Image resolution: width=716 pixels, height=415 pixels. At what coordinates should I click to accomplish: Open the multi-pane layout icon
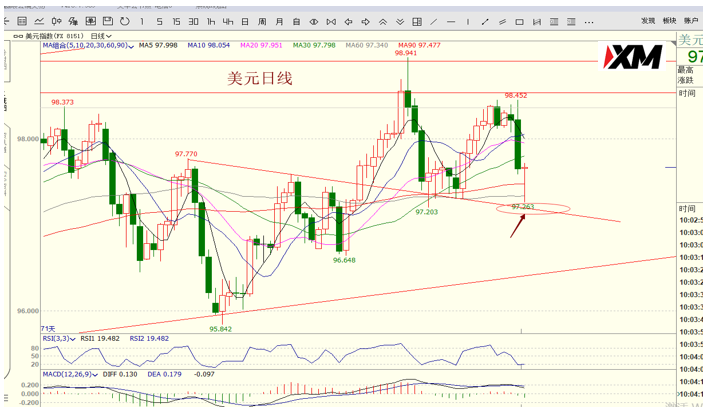point(417,21)
